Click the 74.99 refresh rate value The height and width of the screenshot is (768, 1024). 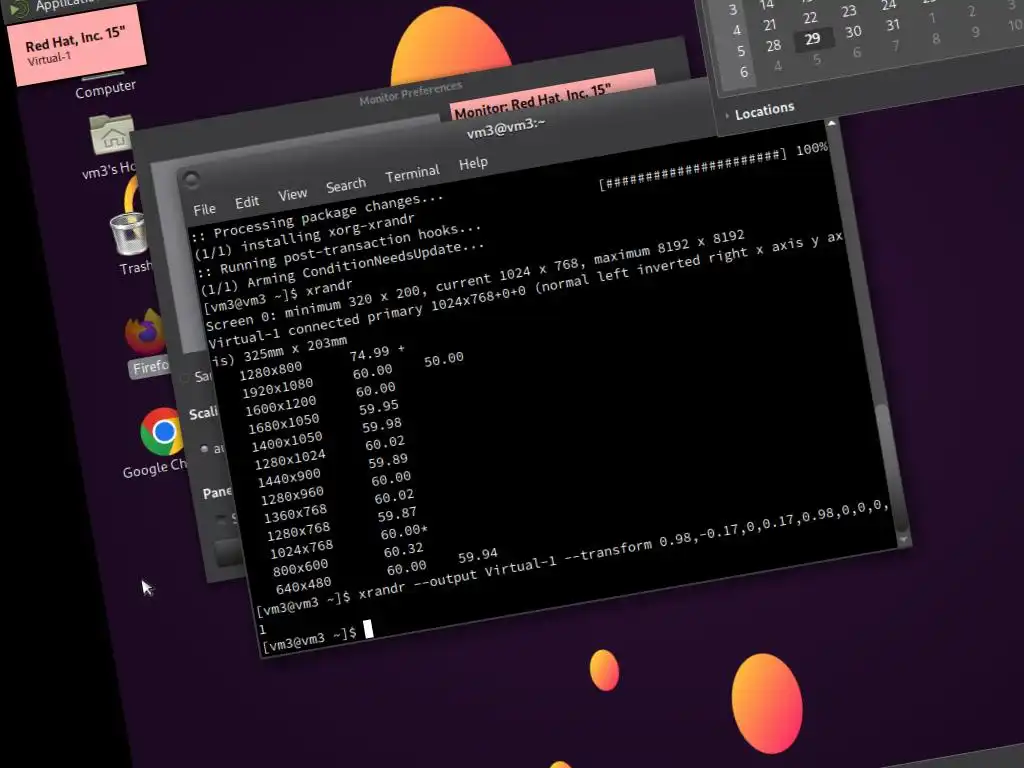tap(369, 353)
